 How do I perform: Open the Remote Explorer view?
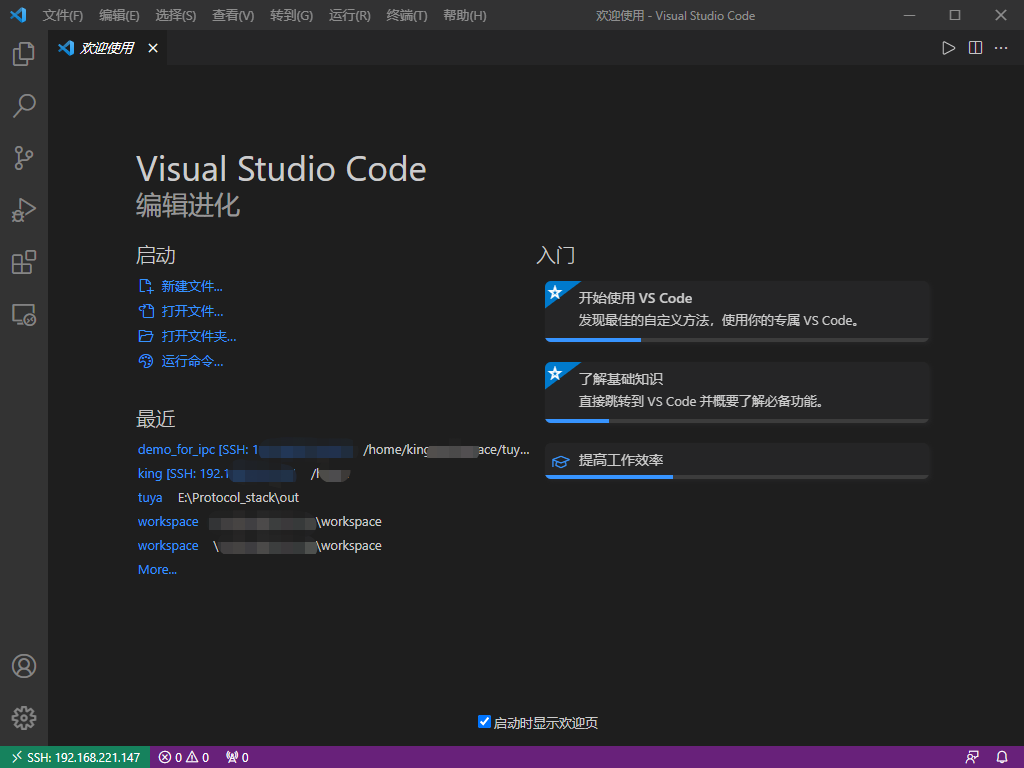click(x=24, y=315)
